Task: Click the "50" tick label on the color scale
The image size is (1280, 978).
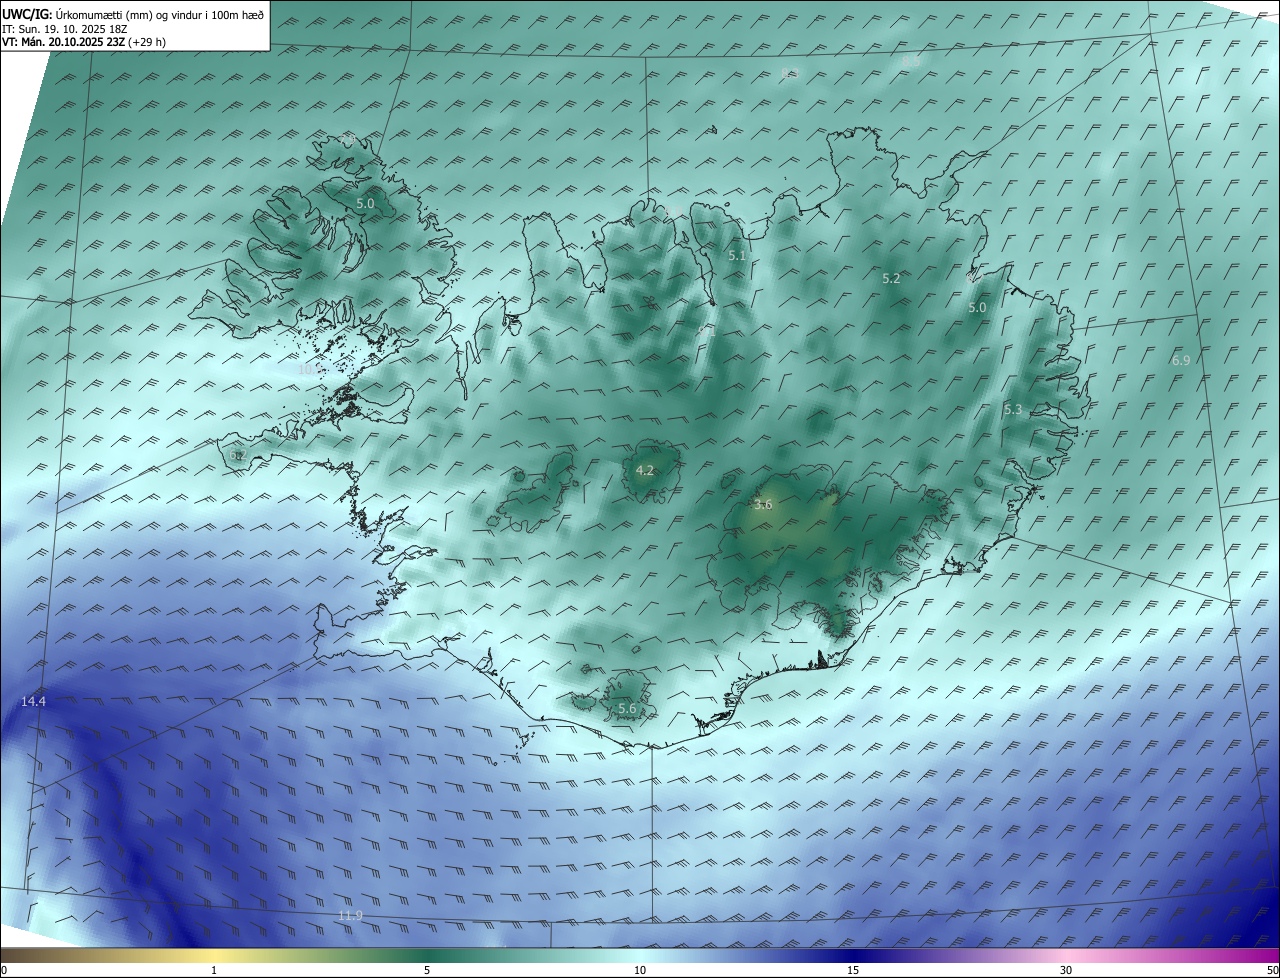Action: point(1272,970)
